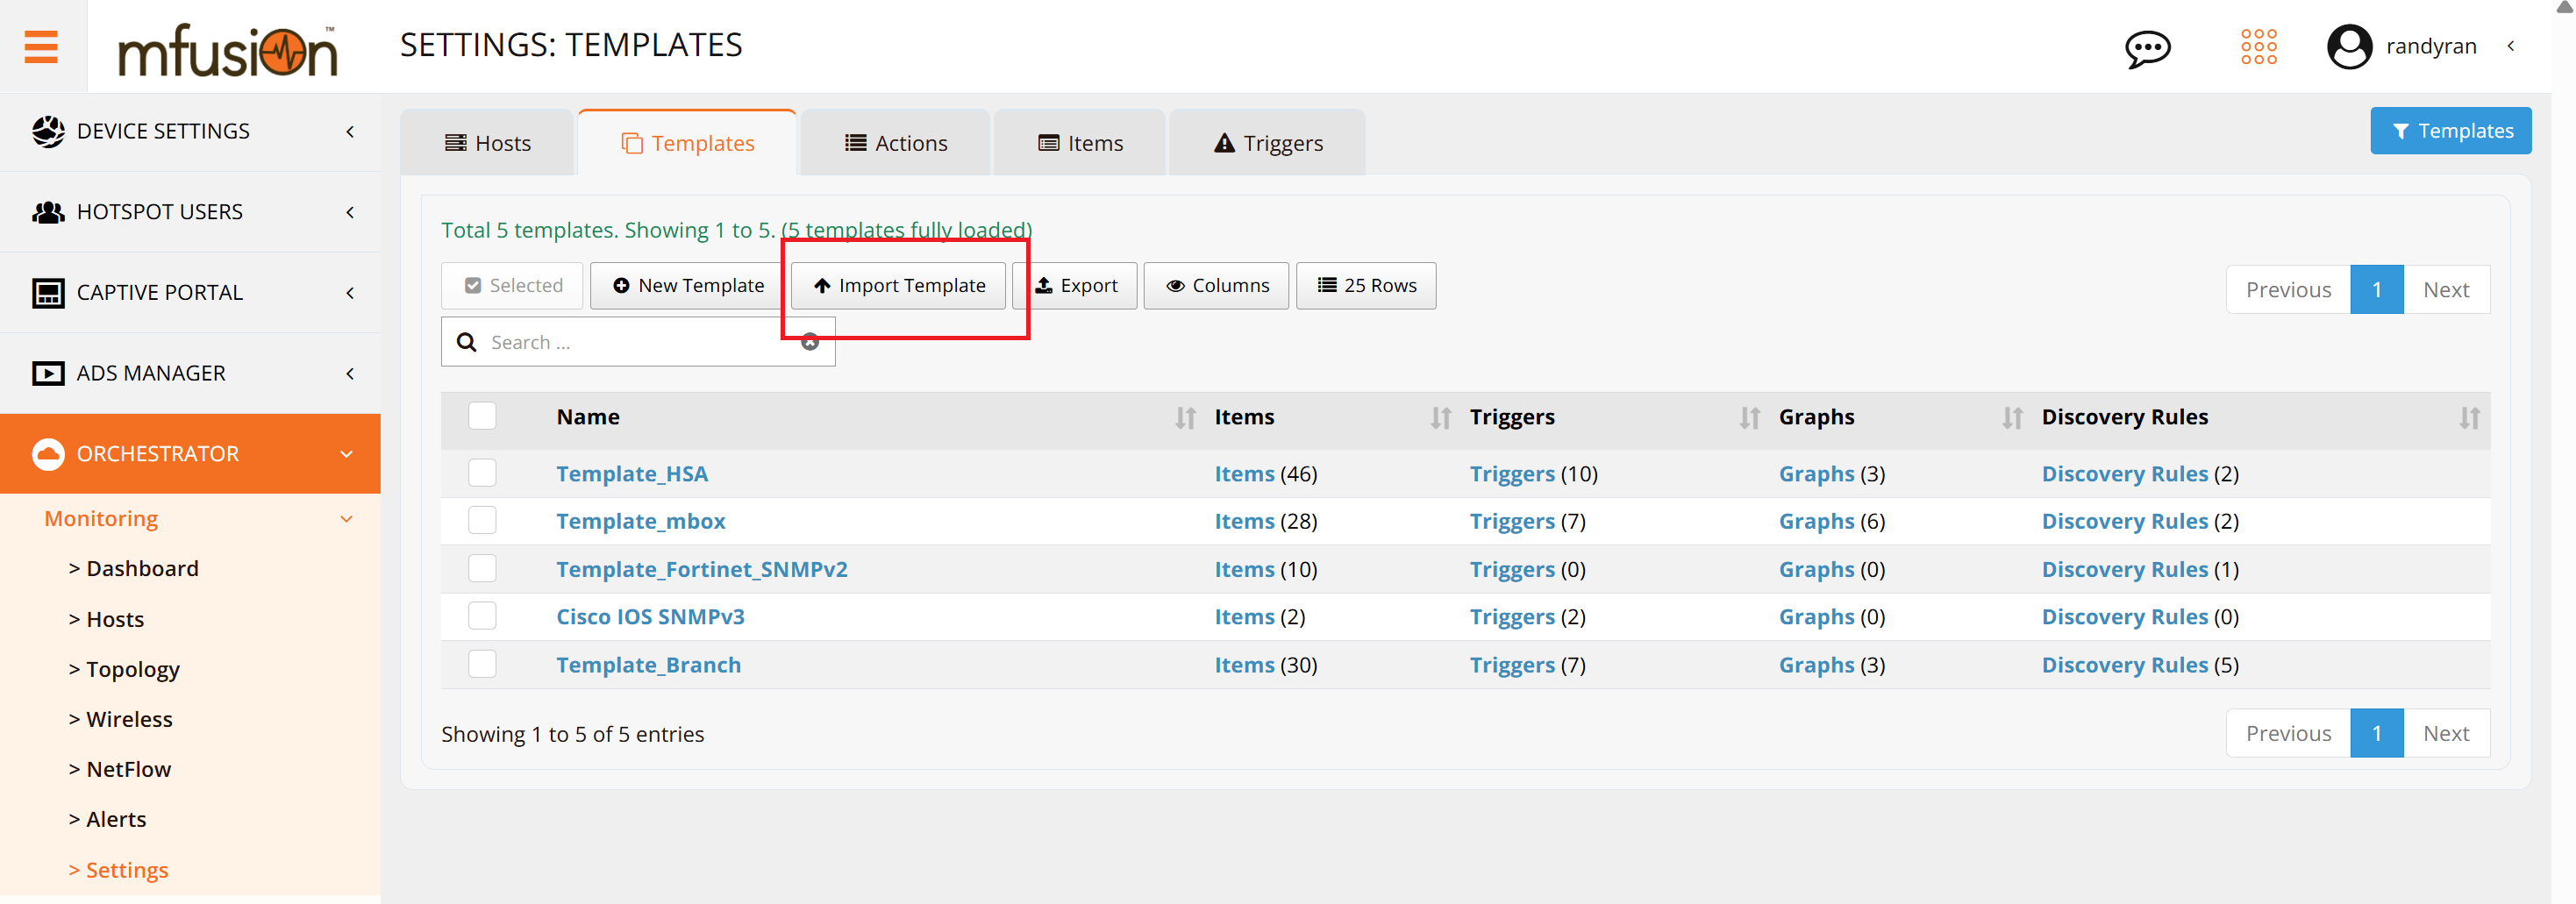Image resolution: width=2576 pixels, height=904 pixels.
Task: Open the 25 Rows page-size dropdown
Action: tap(1366, 286)
